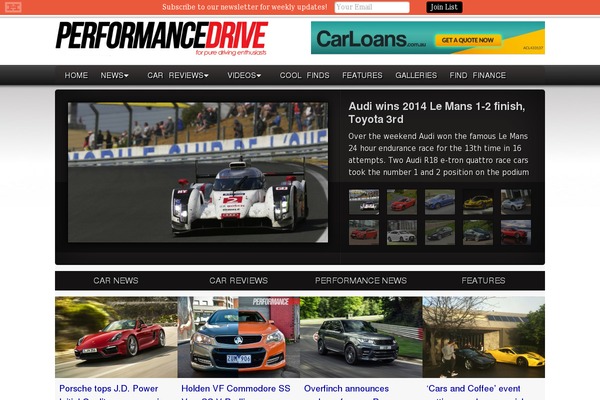
Task: Switch to the CAR NEWS tab
Action: coord(116,281)
